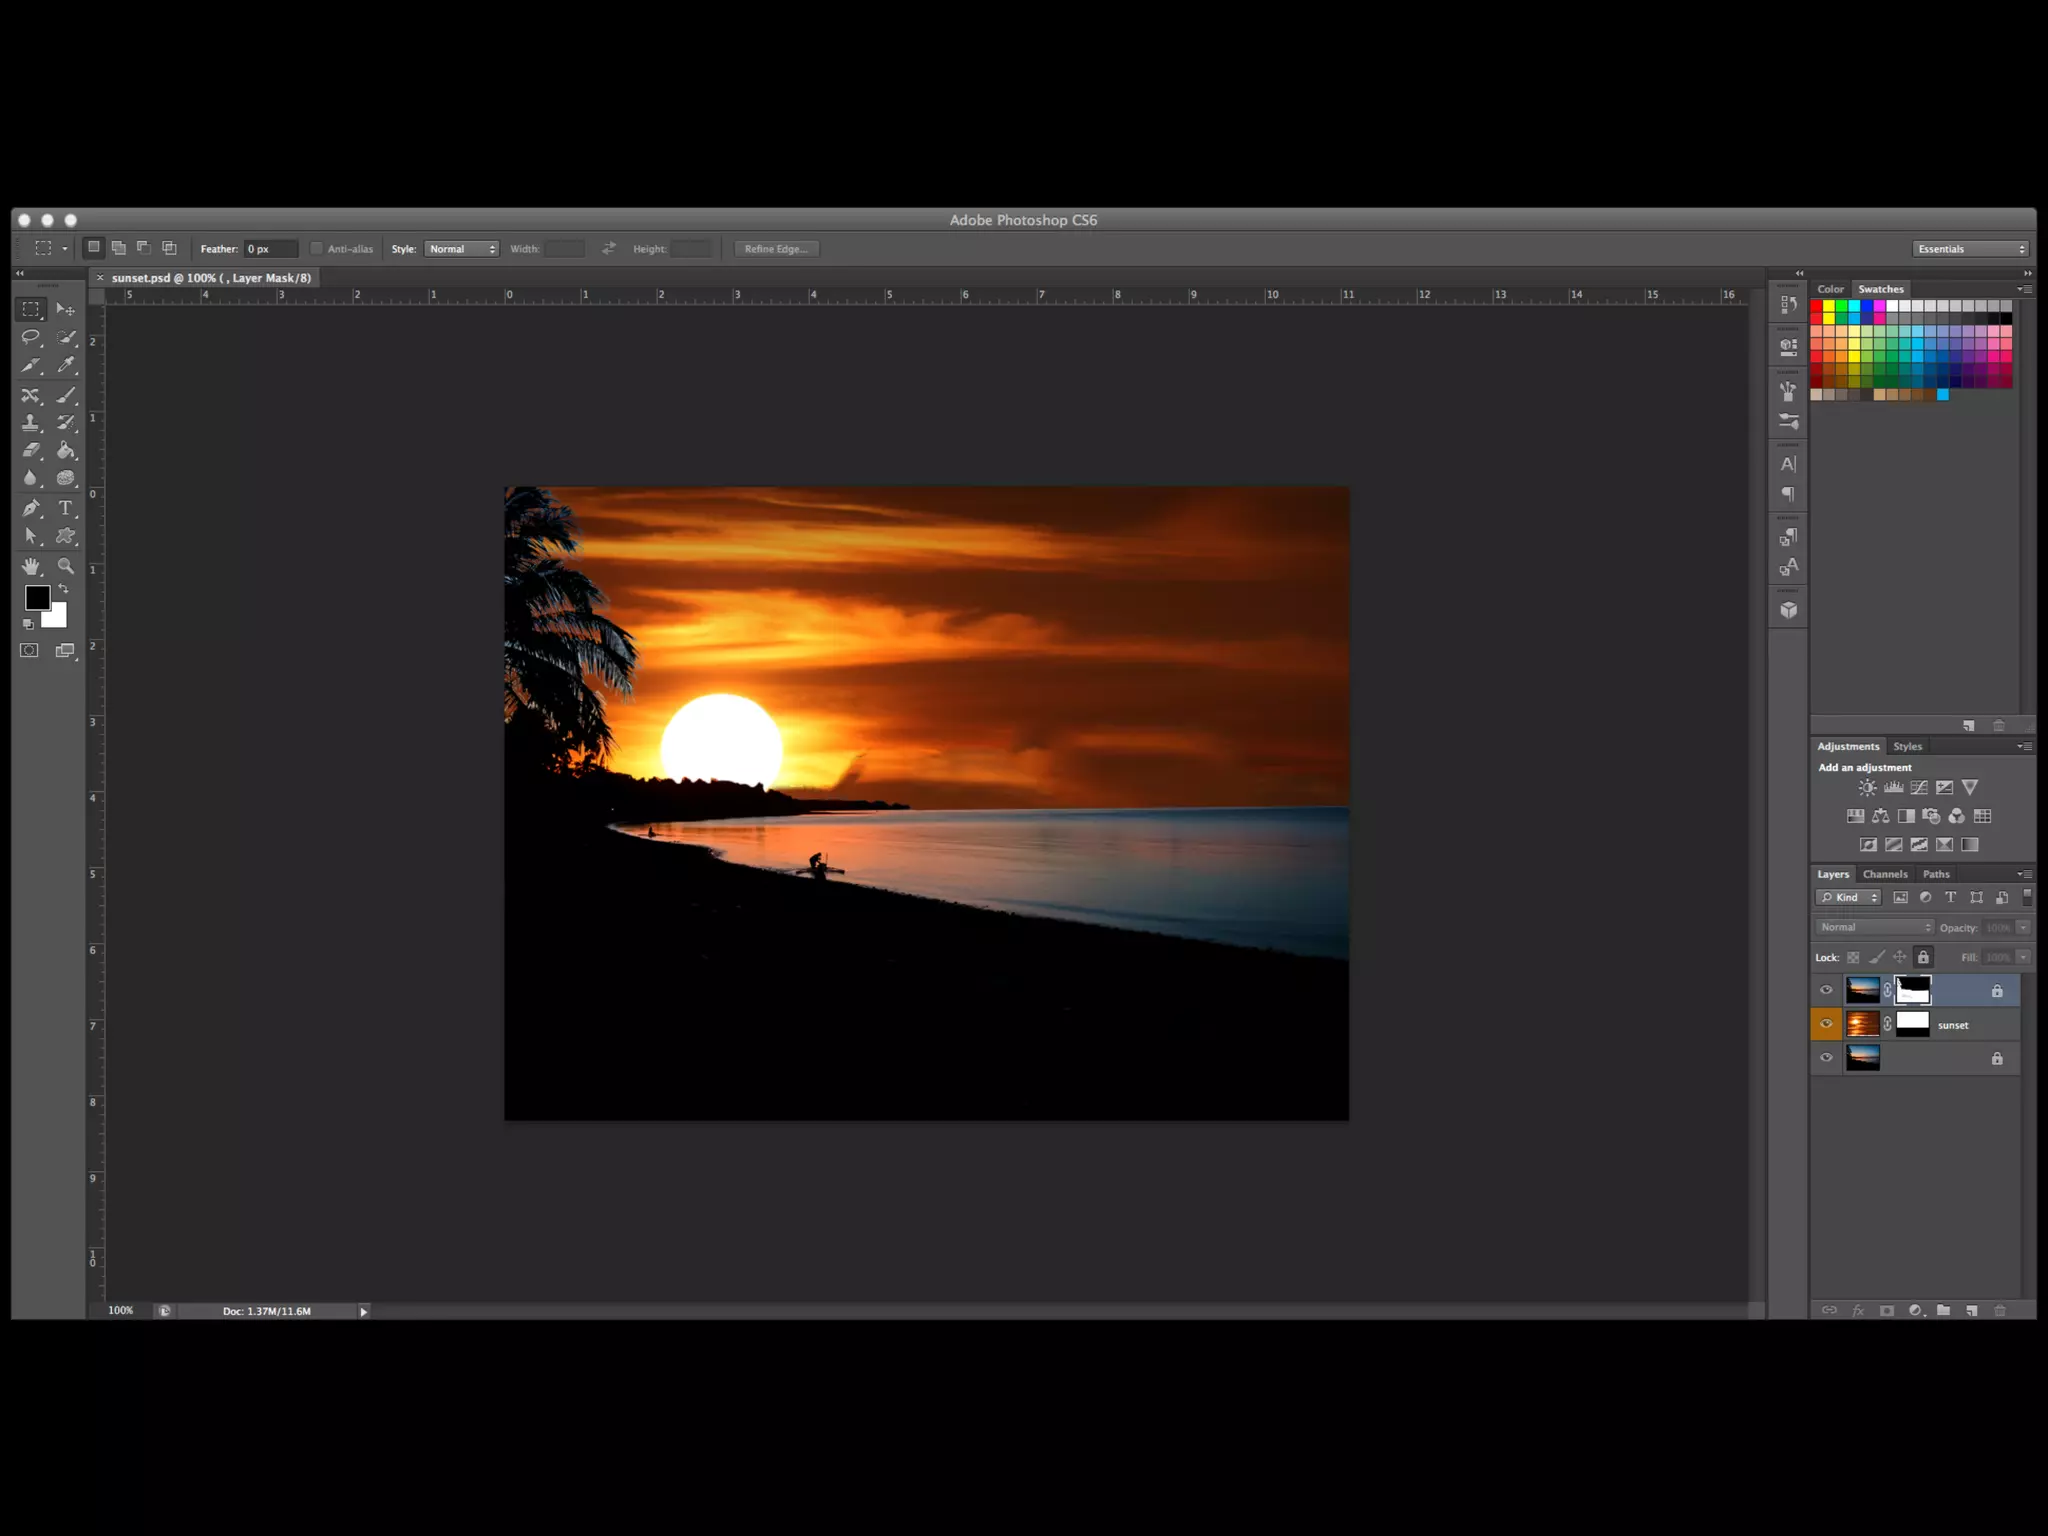Switch to the Color panel tab
Image resolution: width=2048 pixels, height=1536 pixels.
[x=1830, y=289]
